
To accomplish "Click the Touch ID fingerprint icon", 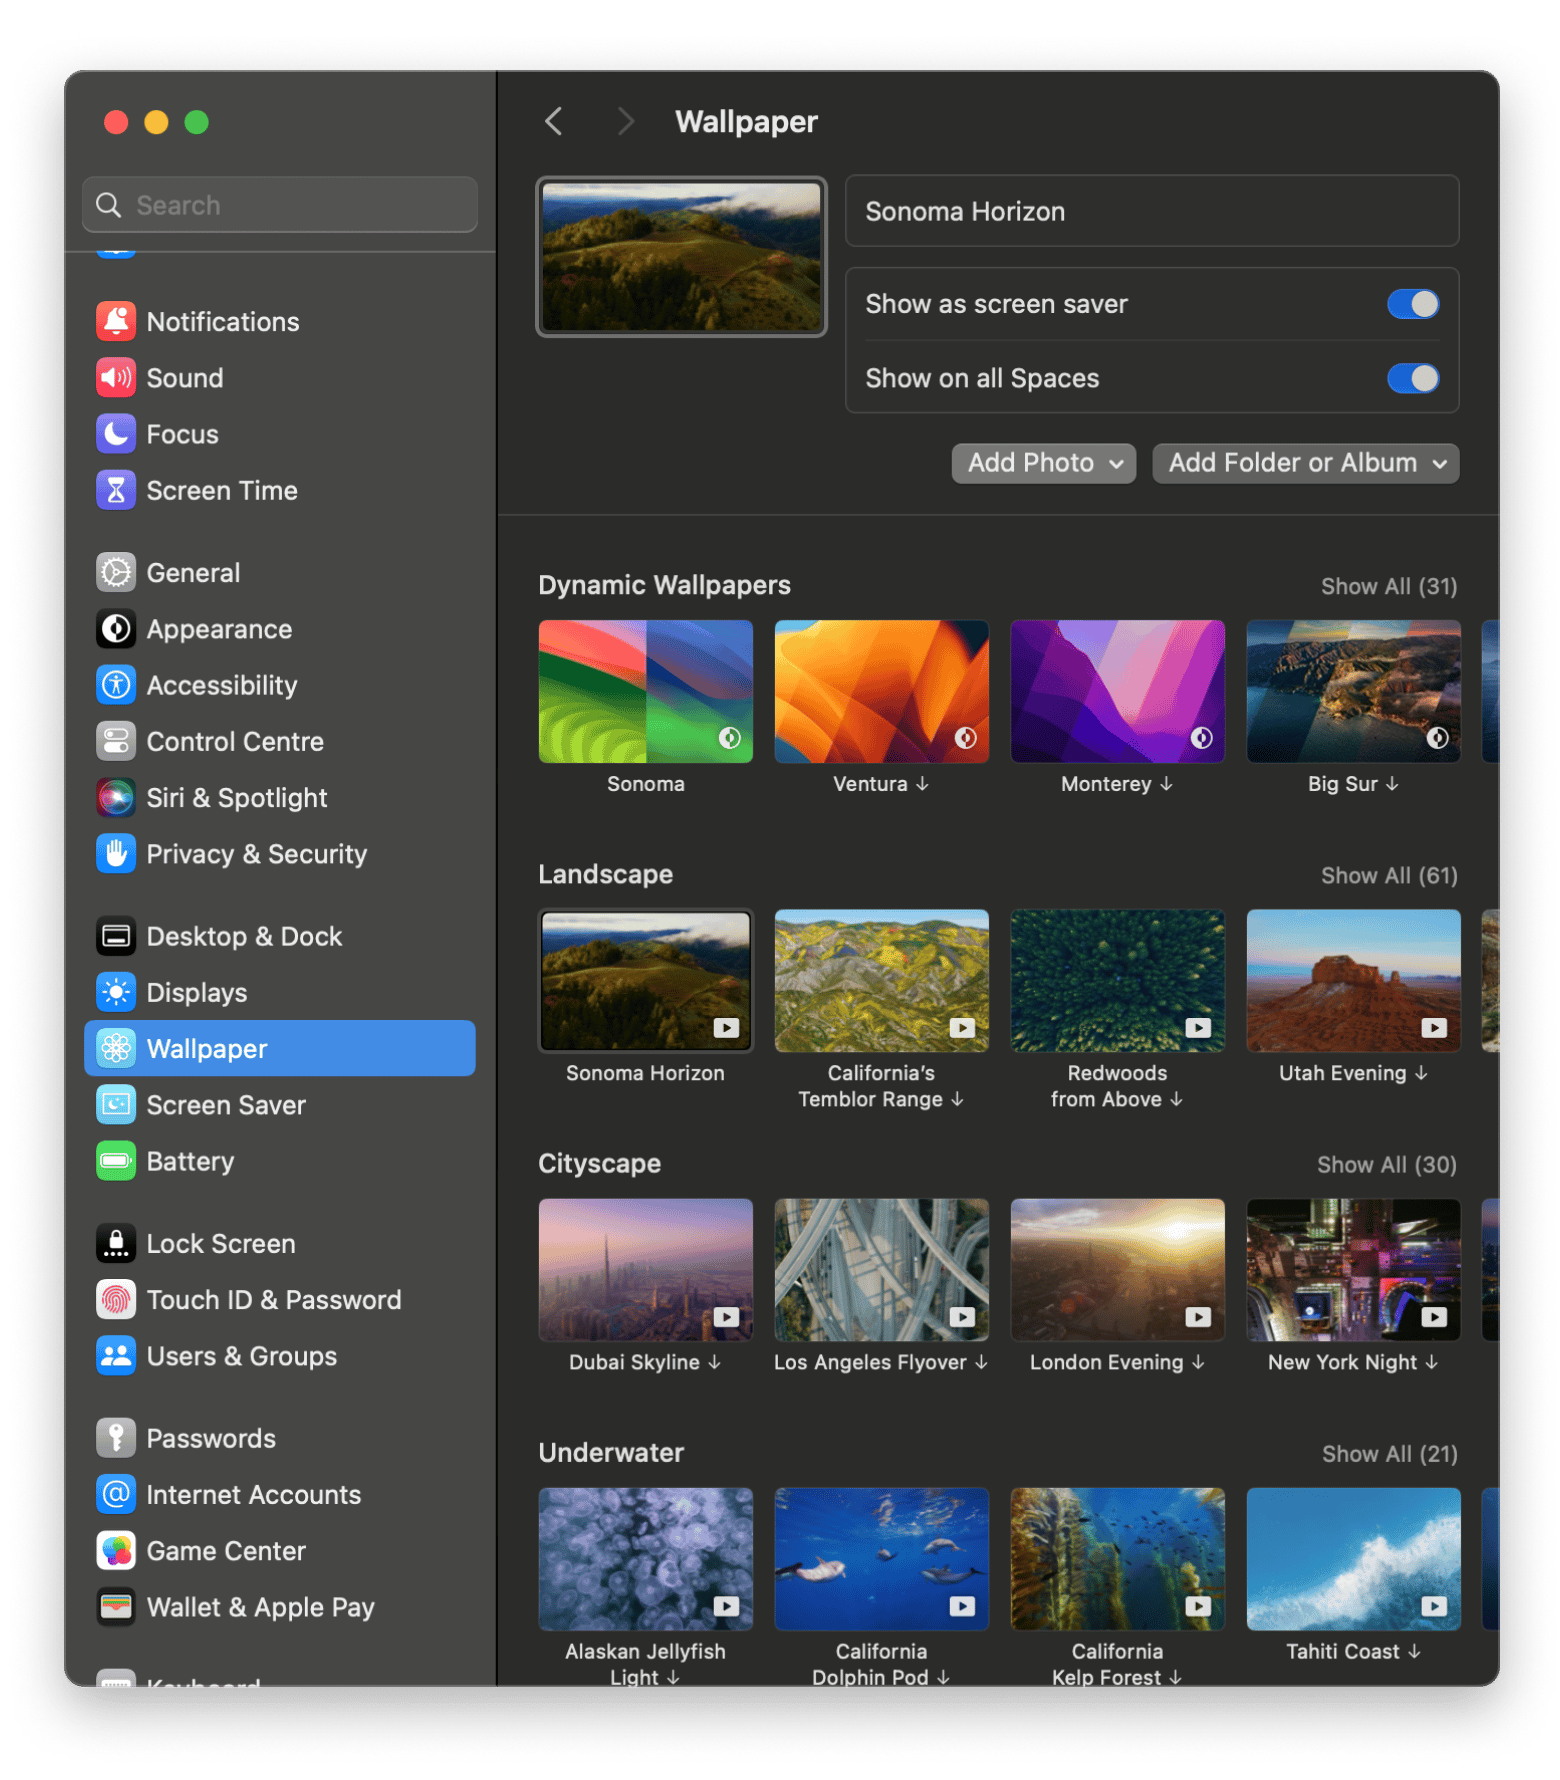I will click(x=116, y=1300).
